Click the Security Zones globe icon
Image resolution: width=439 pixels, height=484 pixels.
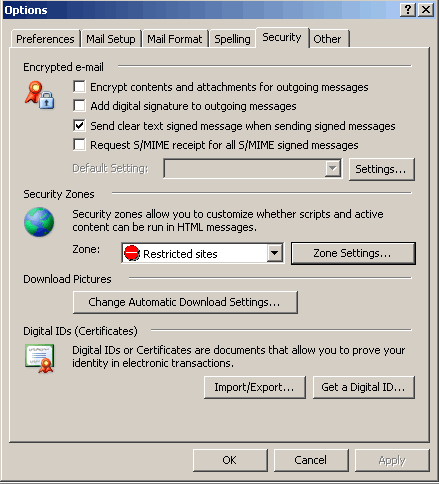39,222
